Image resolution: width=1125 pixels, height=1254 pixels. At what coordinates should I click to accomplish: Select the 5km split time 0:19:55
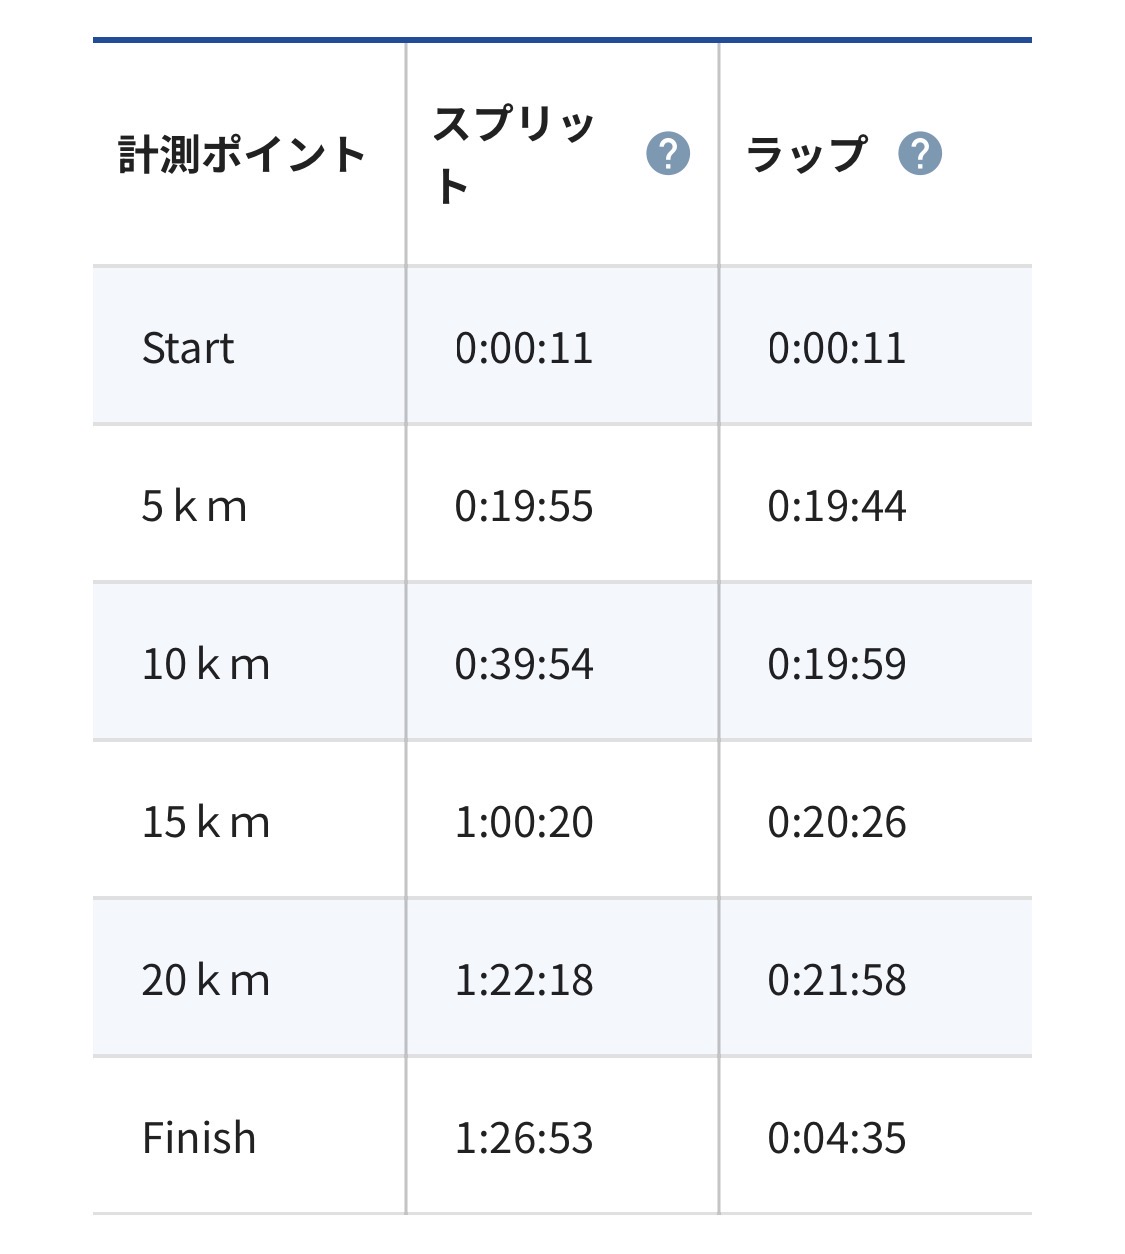click(524, 506)
